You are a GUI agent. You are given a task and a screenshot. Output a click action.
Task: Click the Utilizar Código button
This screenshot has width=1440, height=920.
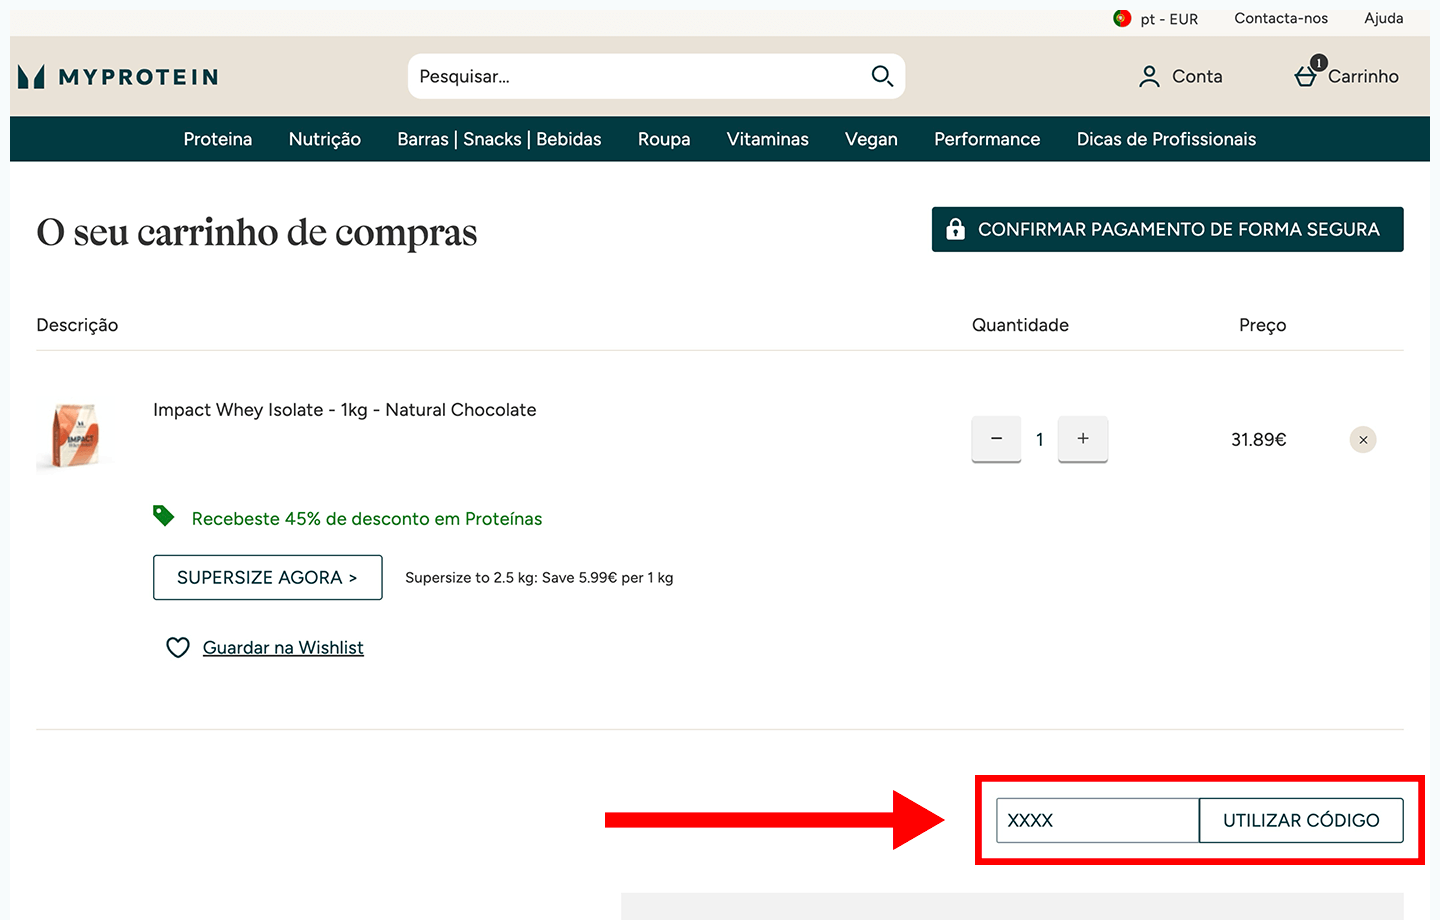click(1301, 820)
